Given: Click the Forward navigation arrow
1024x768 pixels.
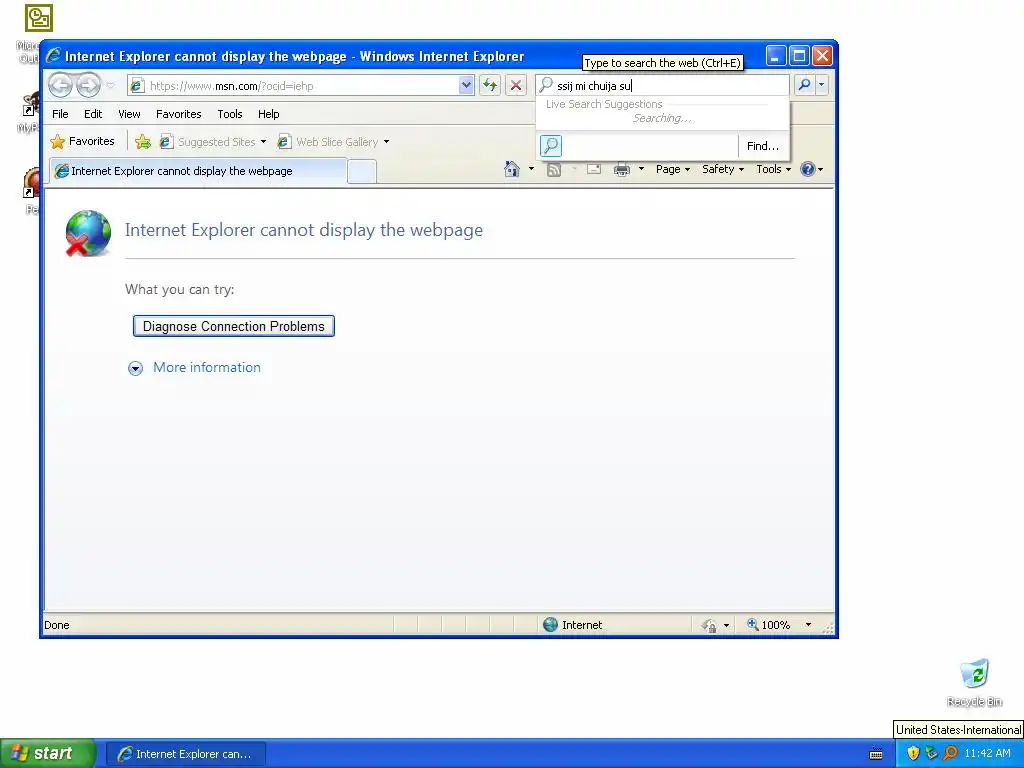Looking at the screenshot, I should tap(88, 86).
